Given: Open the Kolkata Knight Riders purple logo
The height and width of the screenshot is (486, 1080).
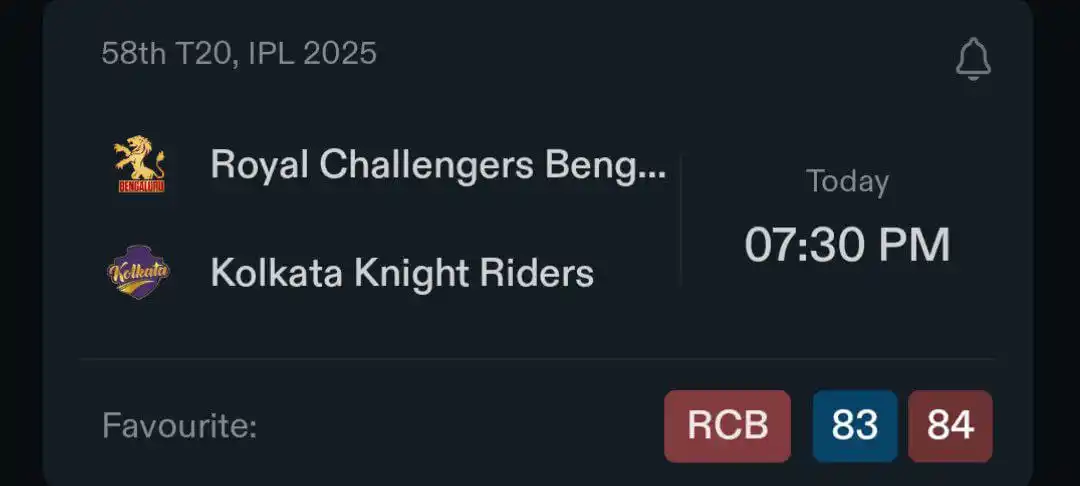Looking at the screenshot, I should click(139, 272).
